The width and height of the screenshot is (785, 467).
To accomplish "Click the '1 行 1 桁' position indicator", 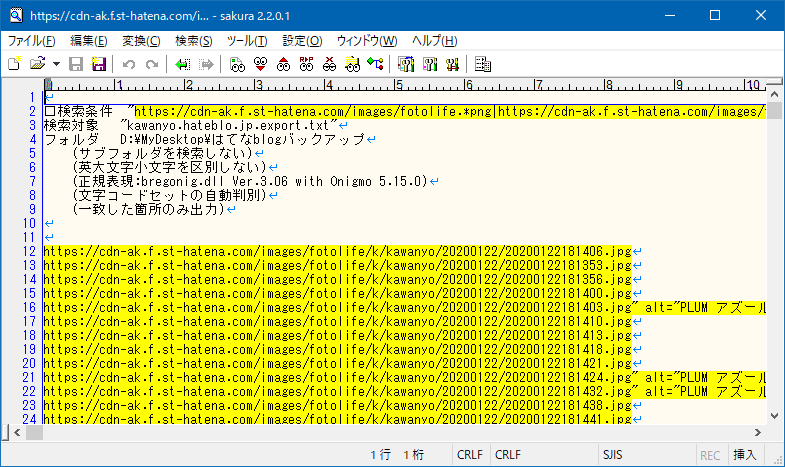I will pyautogui.click(x=397, y=454).
